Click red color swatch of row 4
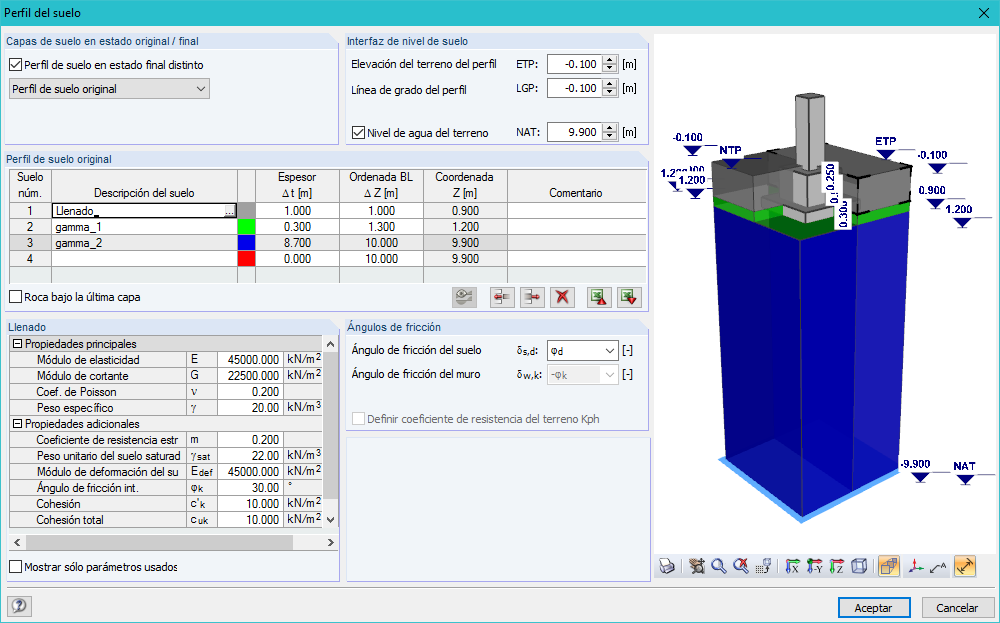1000x623 pixels. [246, 259]
